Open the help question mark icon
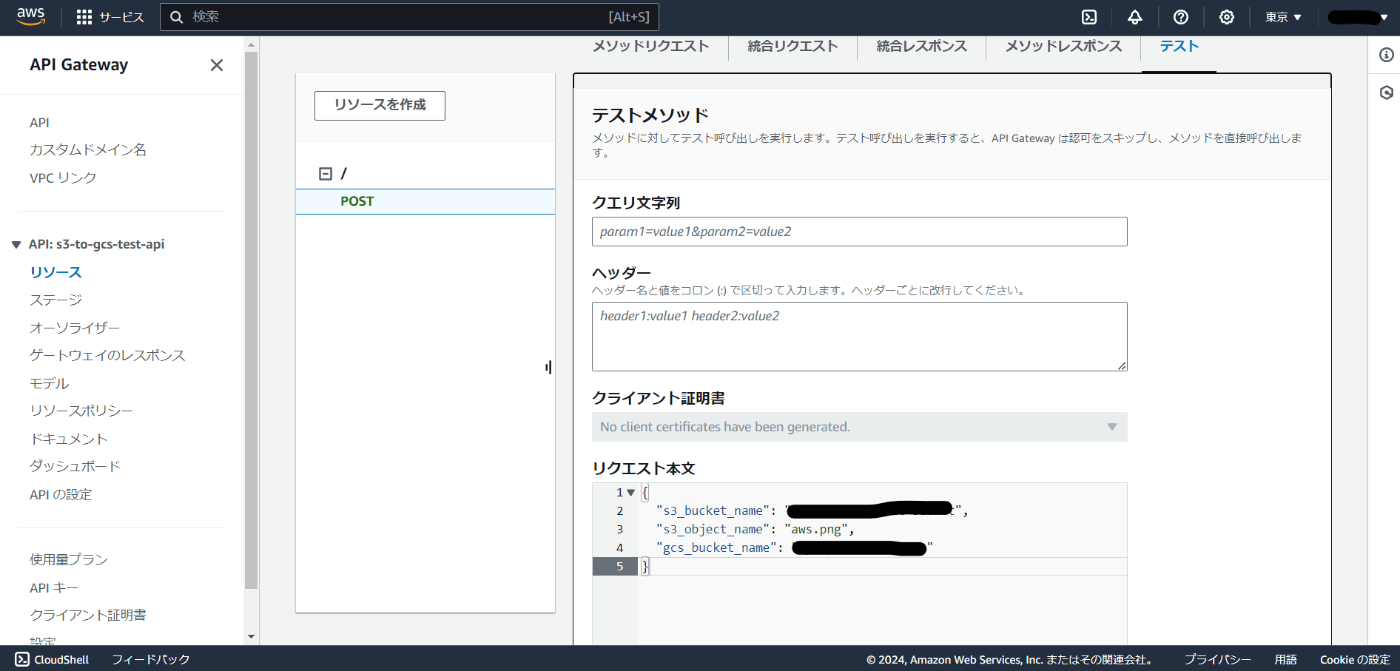 point(1180,17)
